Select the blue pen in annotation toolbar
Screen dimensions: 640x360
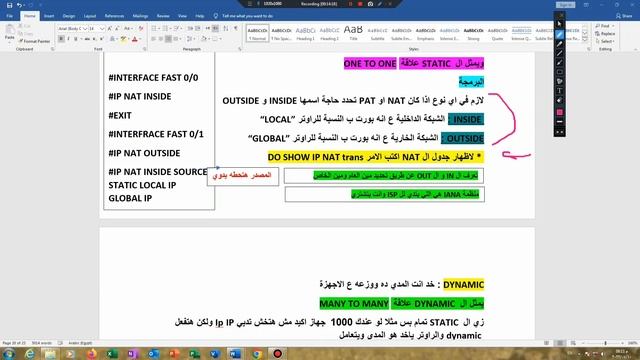560,34
